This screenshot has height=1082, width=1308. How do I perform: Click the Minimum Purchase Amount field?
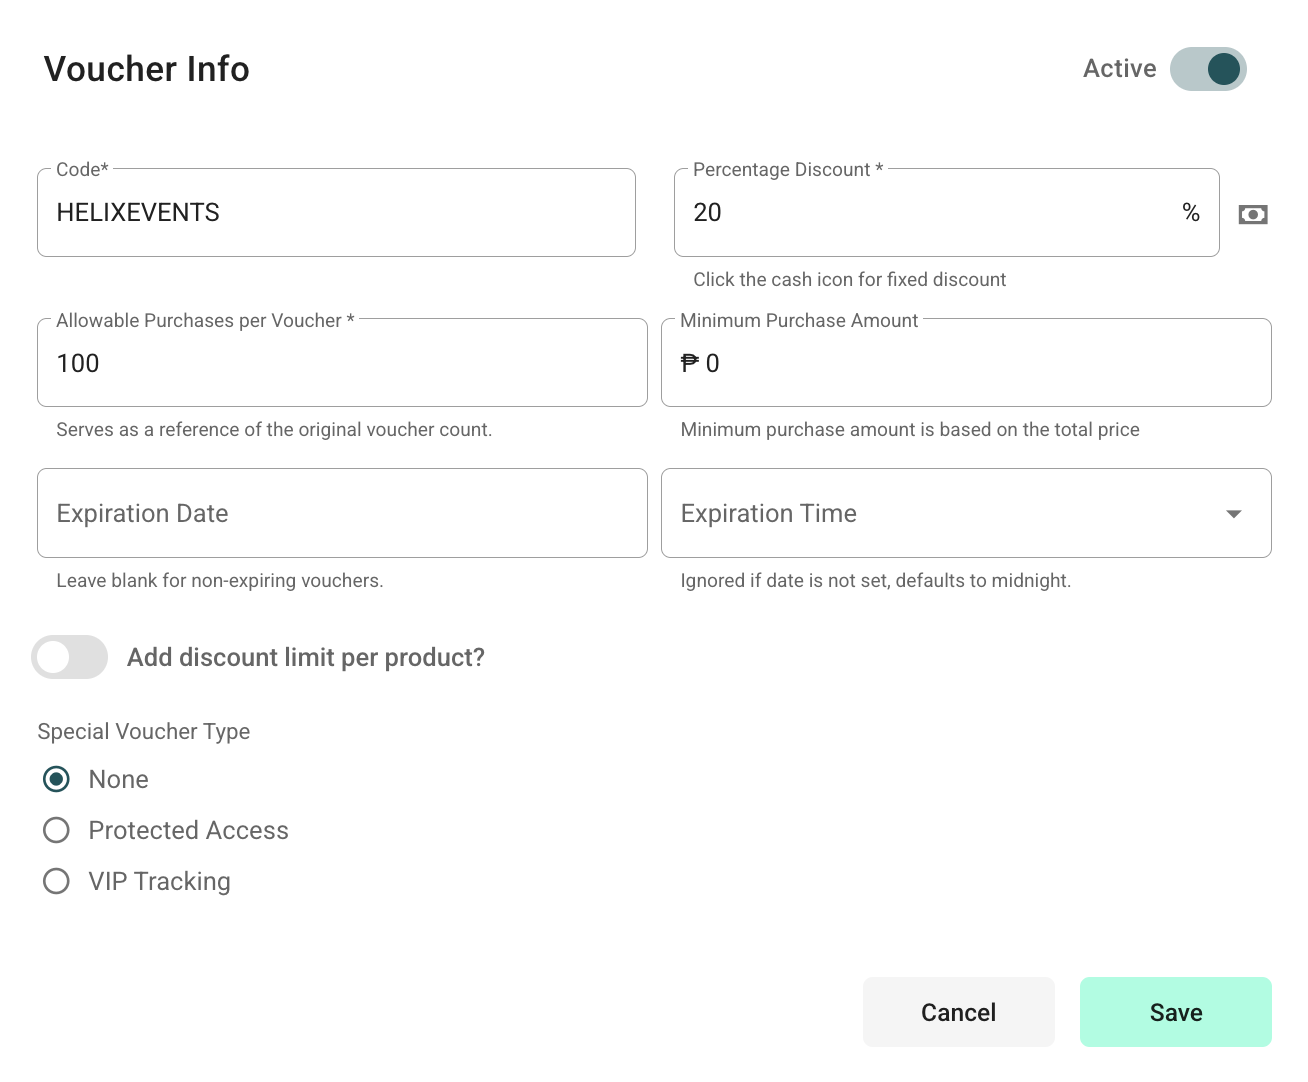[x=966, y=362]
